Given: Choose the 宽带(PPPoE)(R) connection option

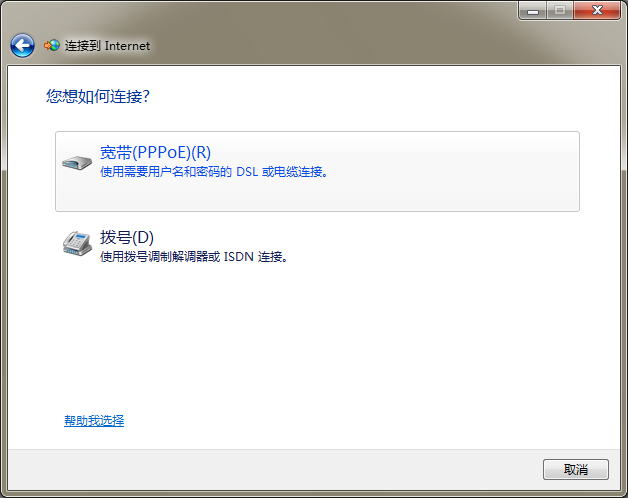Looking at the screenshot, I should [317, 171].
